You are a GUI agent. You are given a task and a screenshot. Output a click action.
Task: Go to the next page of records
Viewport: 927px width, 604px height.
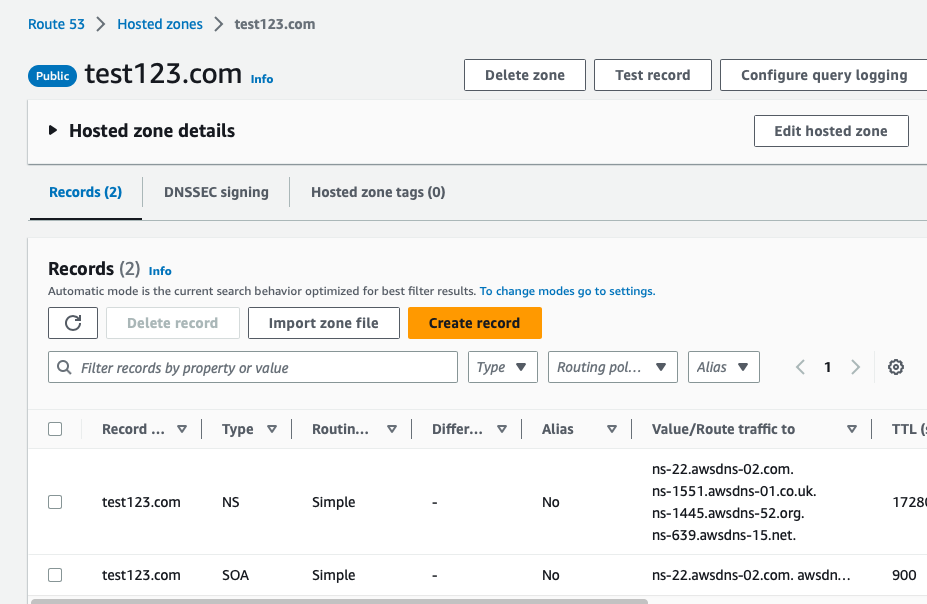point(855,367)
